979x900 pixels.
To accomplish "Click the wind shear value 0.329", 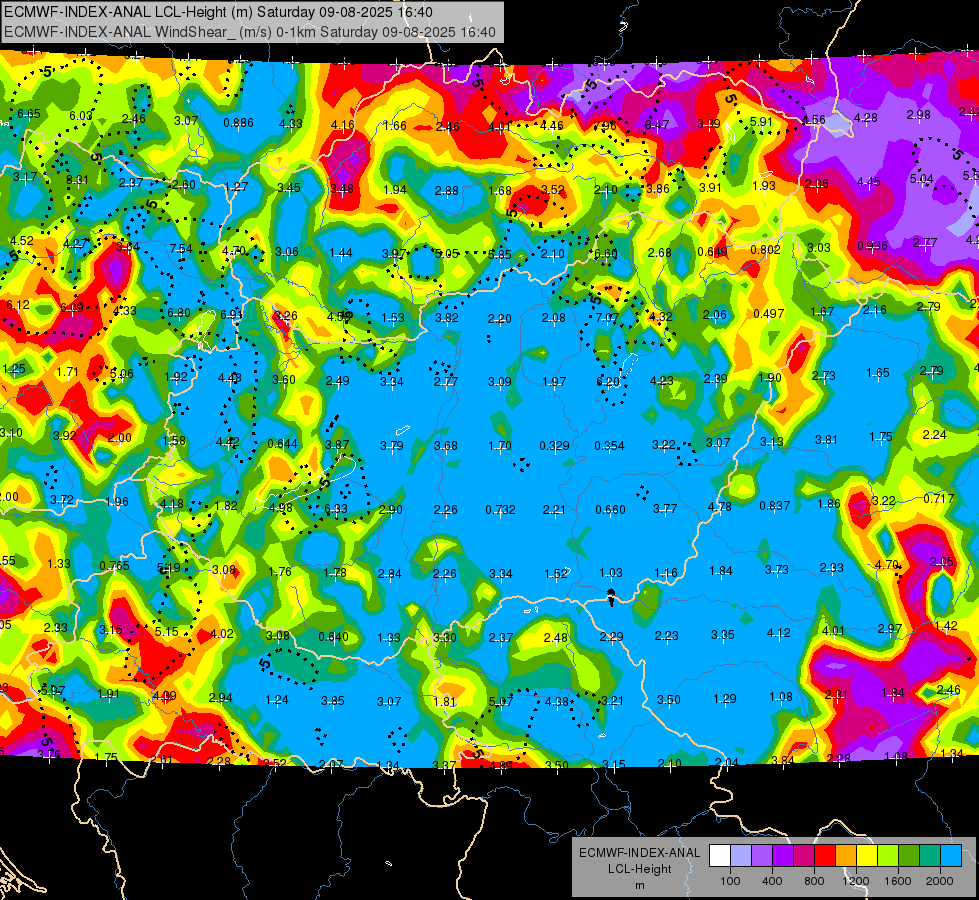I will point(554,446).
